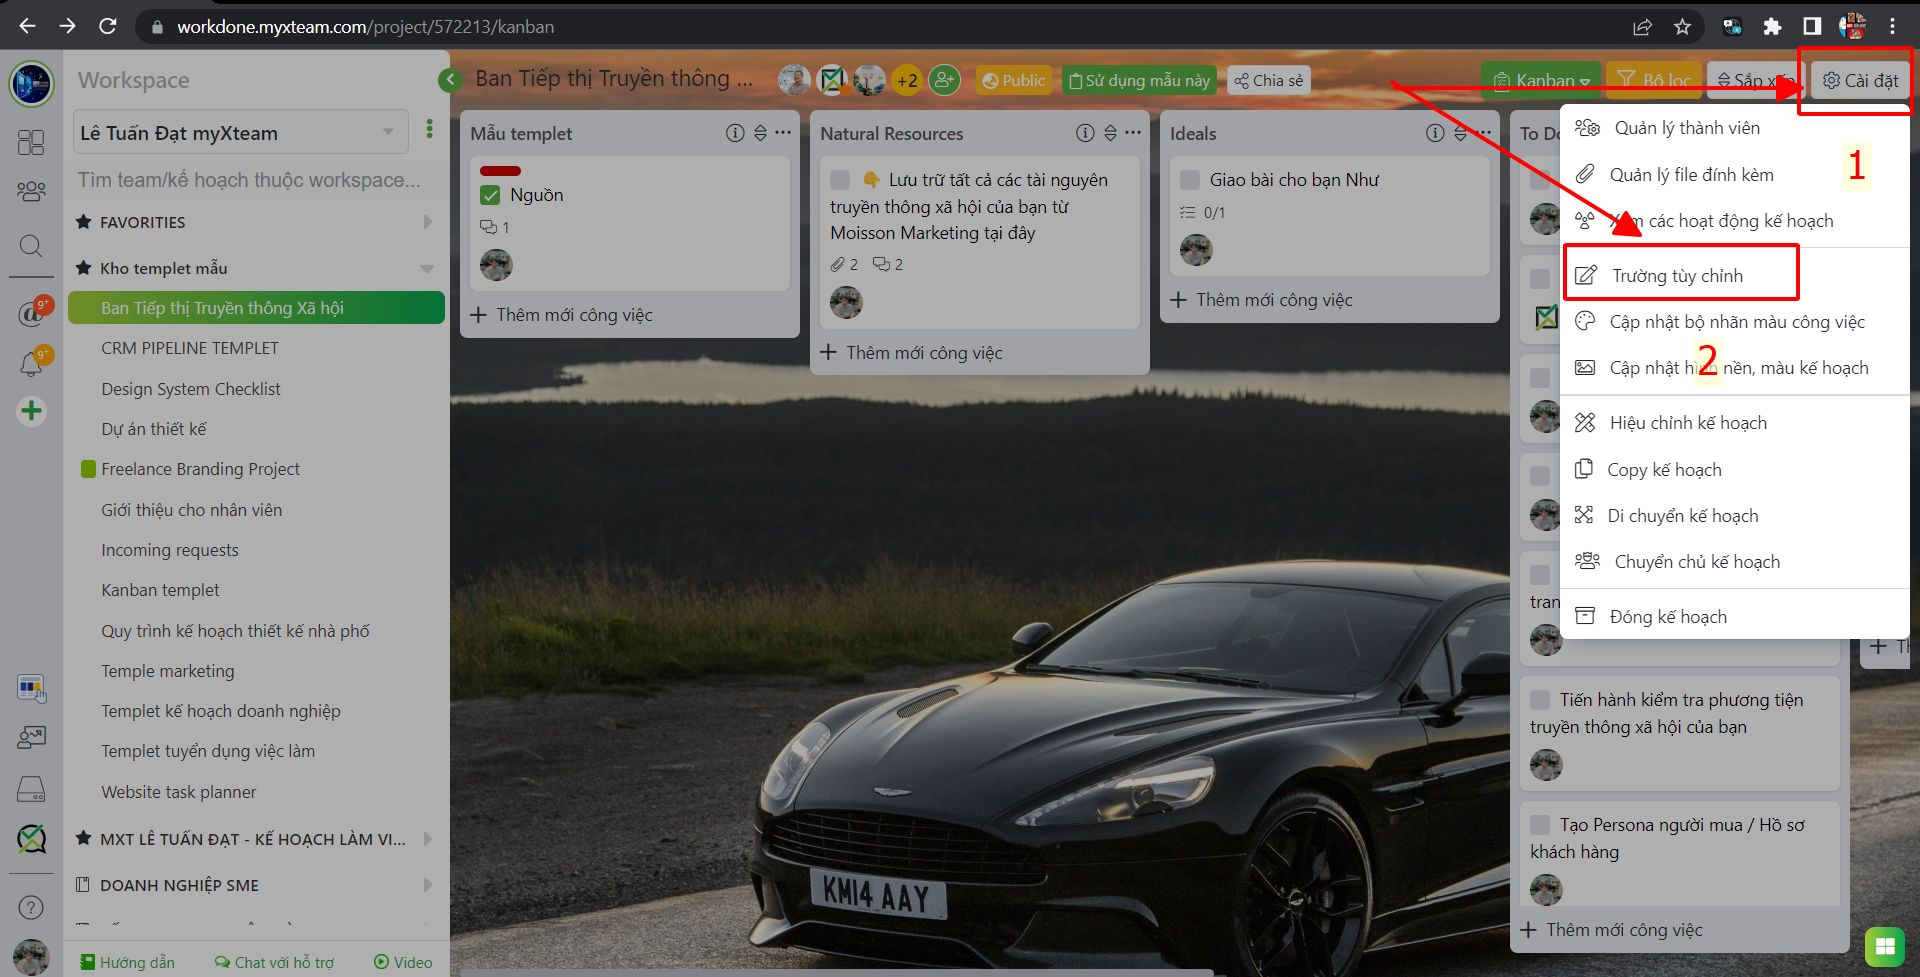Click the add member icon in the header
The height and width of the screenshot is (977, 1920).
(944, 80)
